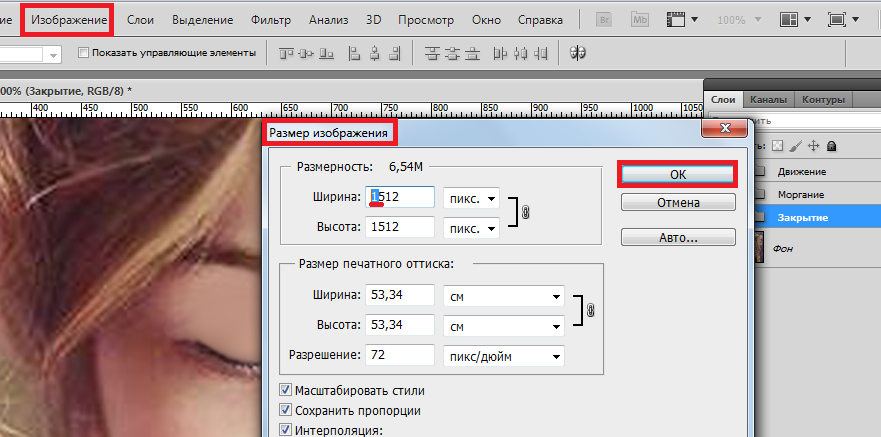Click the print Высота field 53,34

pos(400,325)
